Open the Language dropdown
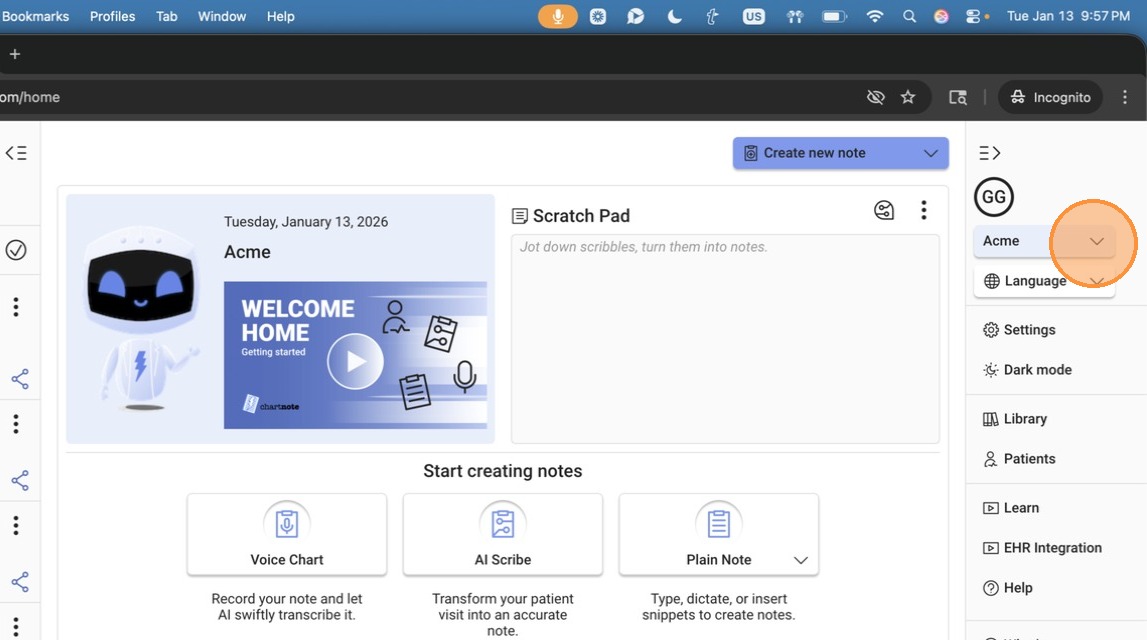The width and height of the screenshot is (1147, 640). point(1044,281)
